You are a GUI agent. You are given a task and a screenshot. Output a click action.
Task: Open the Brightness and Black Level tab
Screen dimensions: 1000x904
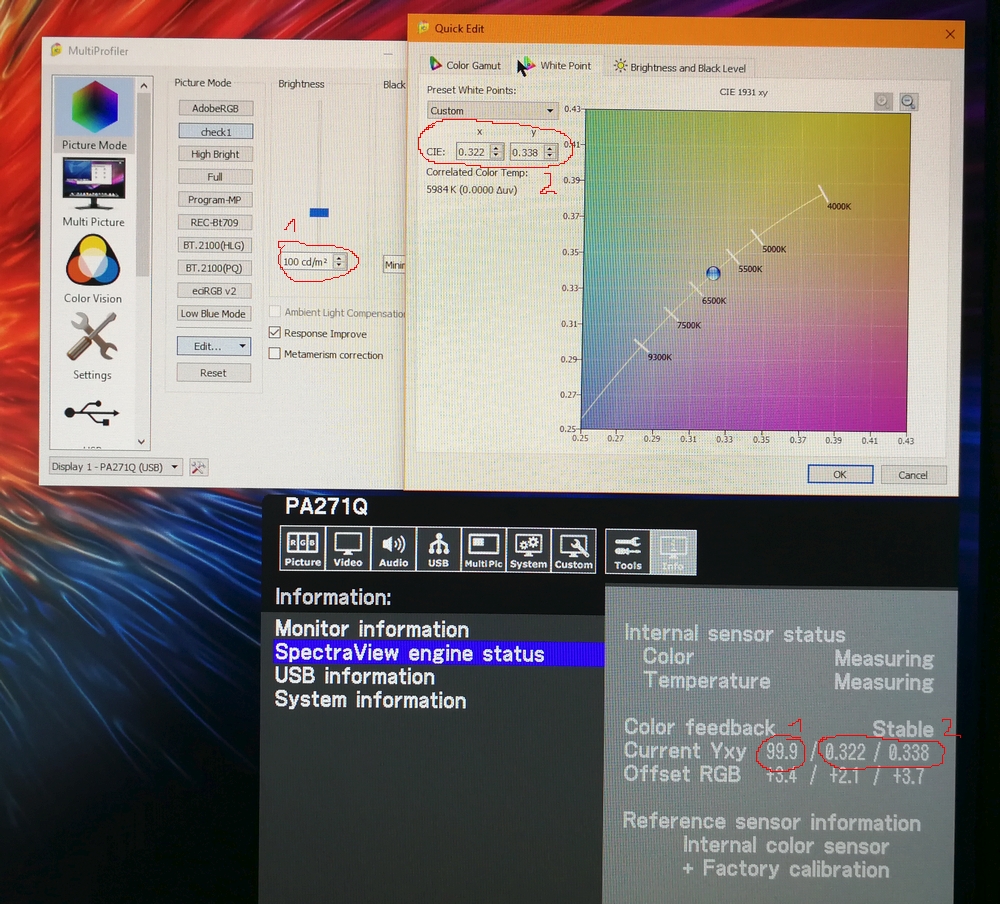[679, 67]
